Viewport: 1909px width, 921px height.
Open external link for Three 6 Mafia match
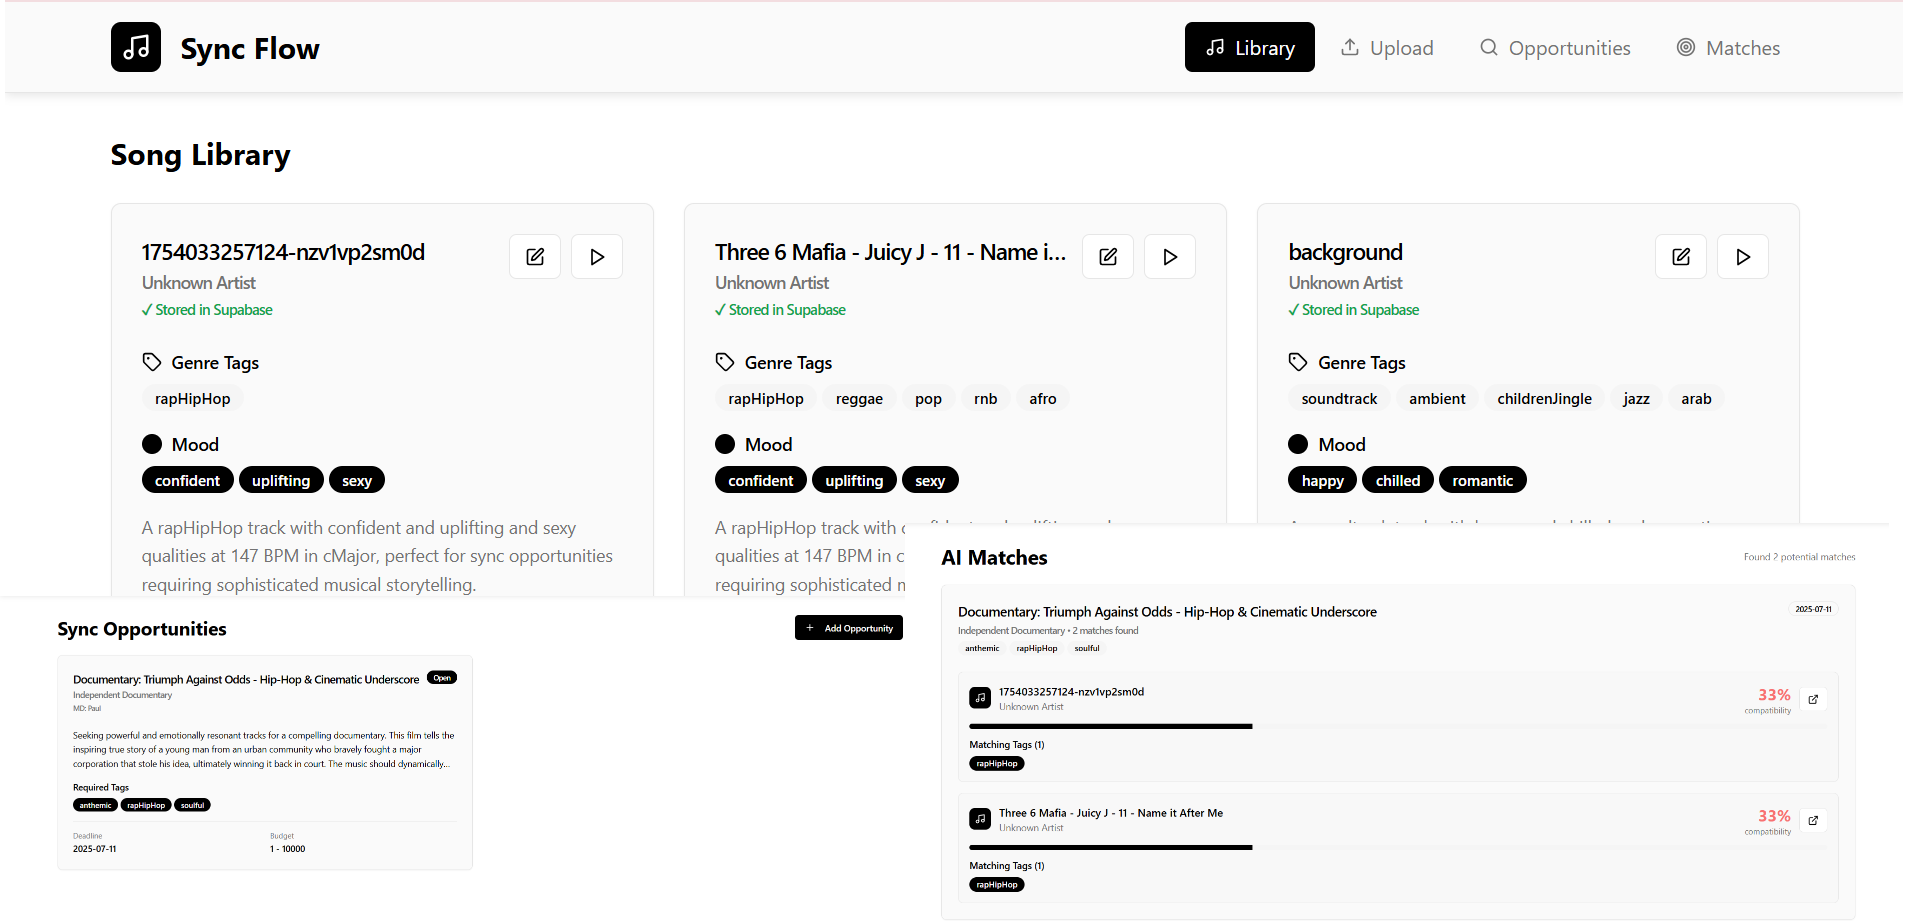[x=1813, y=820]
